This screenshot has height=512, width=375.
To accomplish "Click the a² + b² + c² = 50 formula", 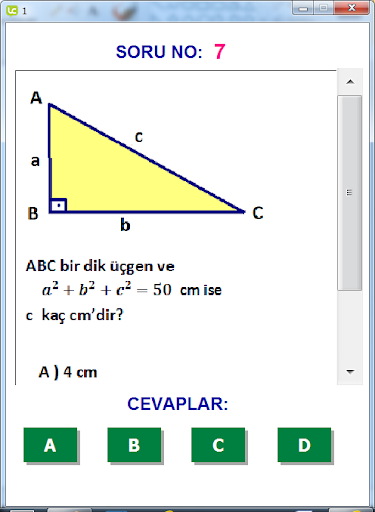I will point(107,289).
